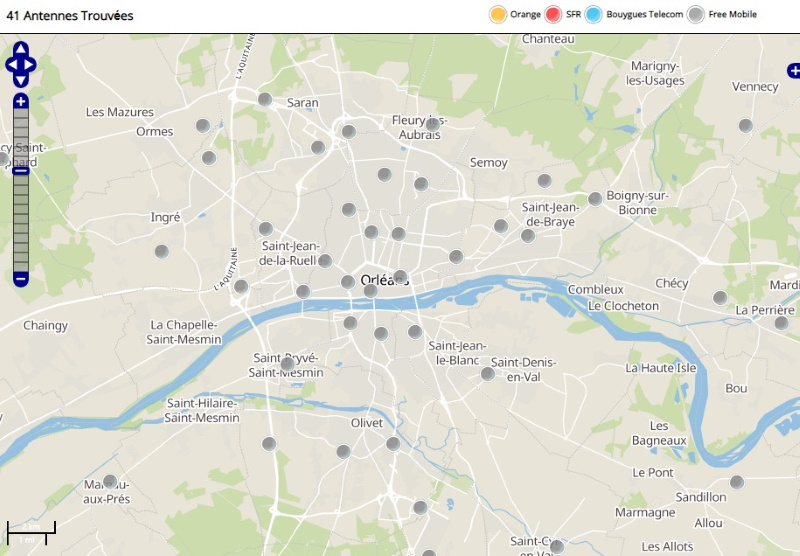Click the Chanteau place label

548,39
